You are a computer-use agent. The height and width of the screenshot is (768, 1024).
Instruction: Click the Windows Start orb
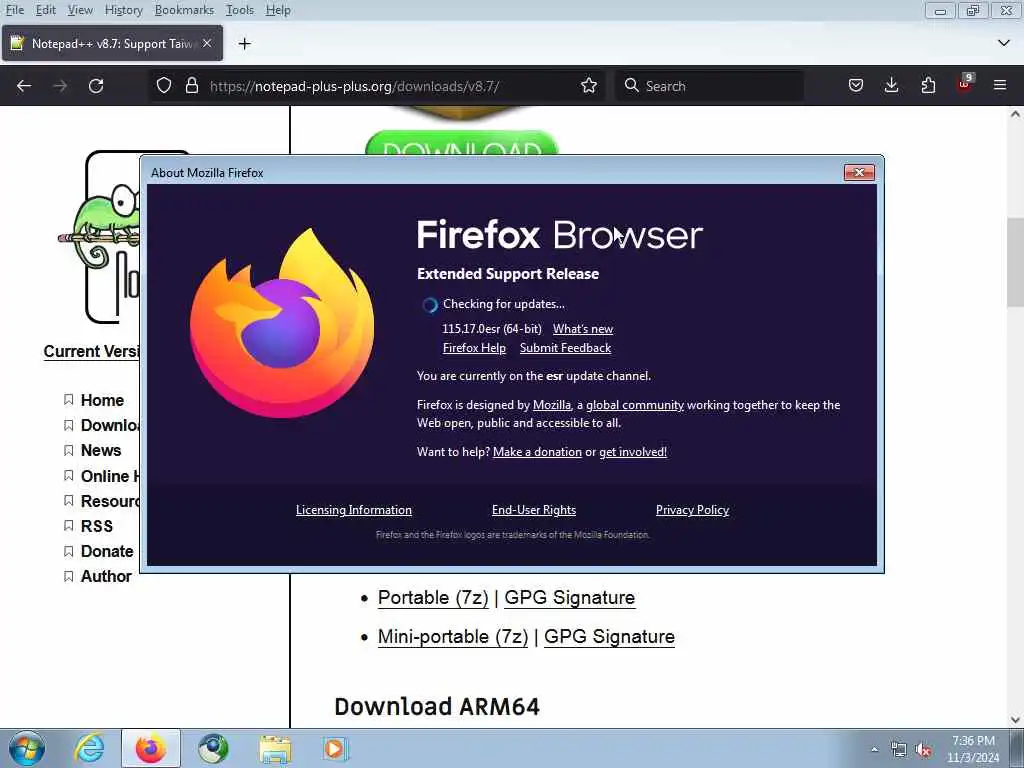[x=27, y=748]
